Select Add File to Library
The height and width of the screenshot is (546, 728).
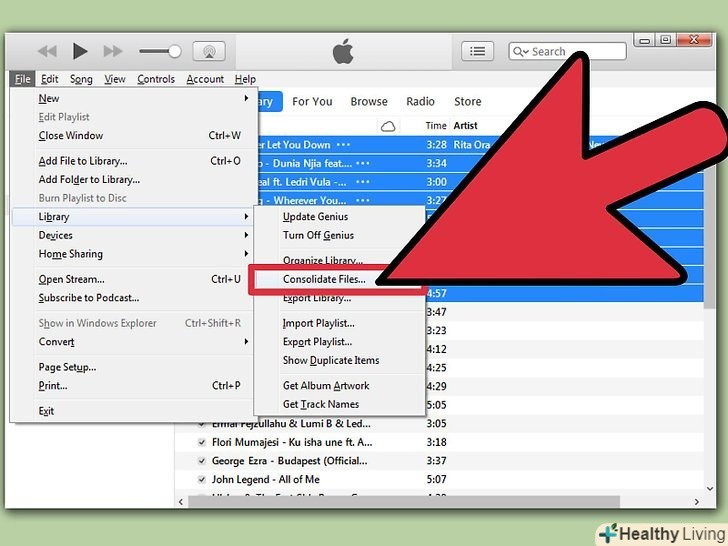pyautogui.click(x=135, y=161)
